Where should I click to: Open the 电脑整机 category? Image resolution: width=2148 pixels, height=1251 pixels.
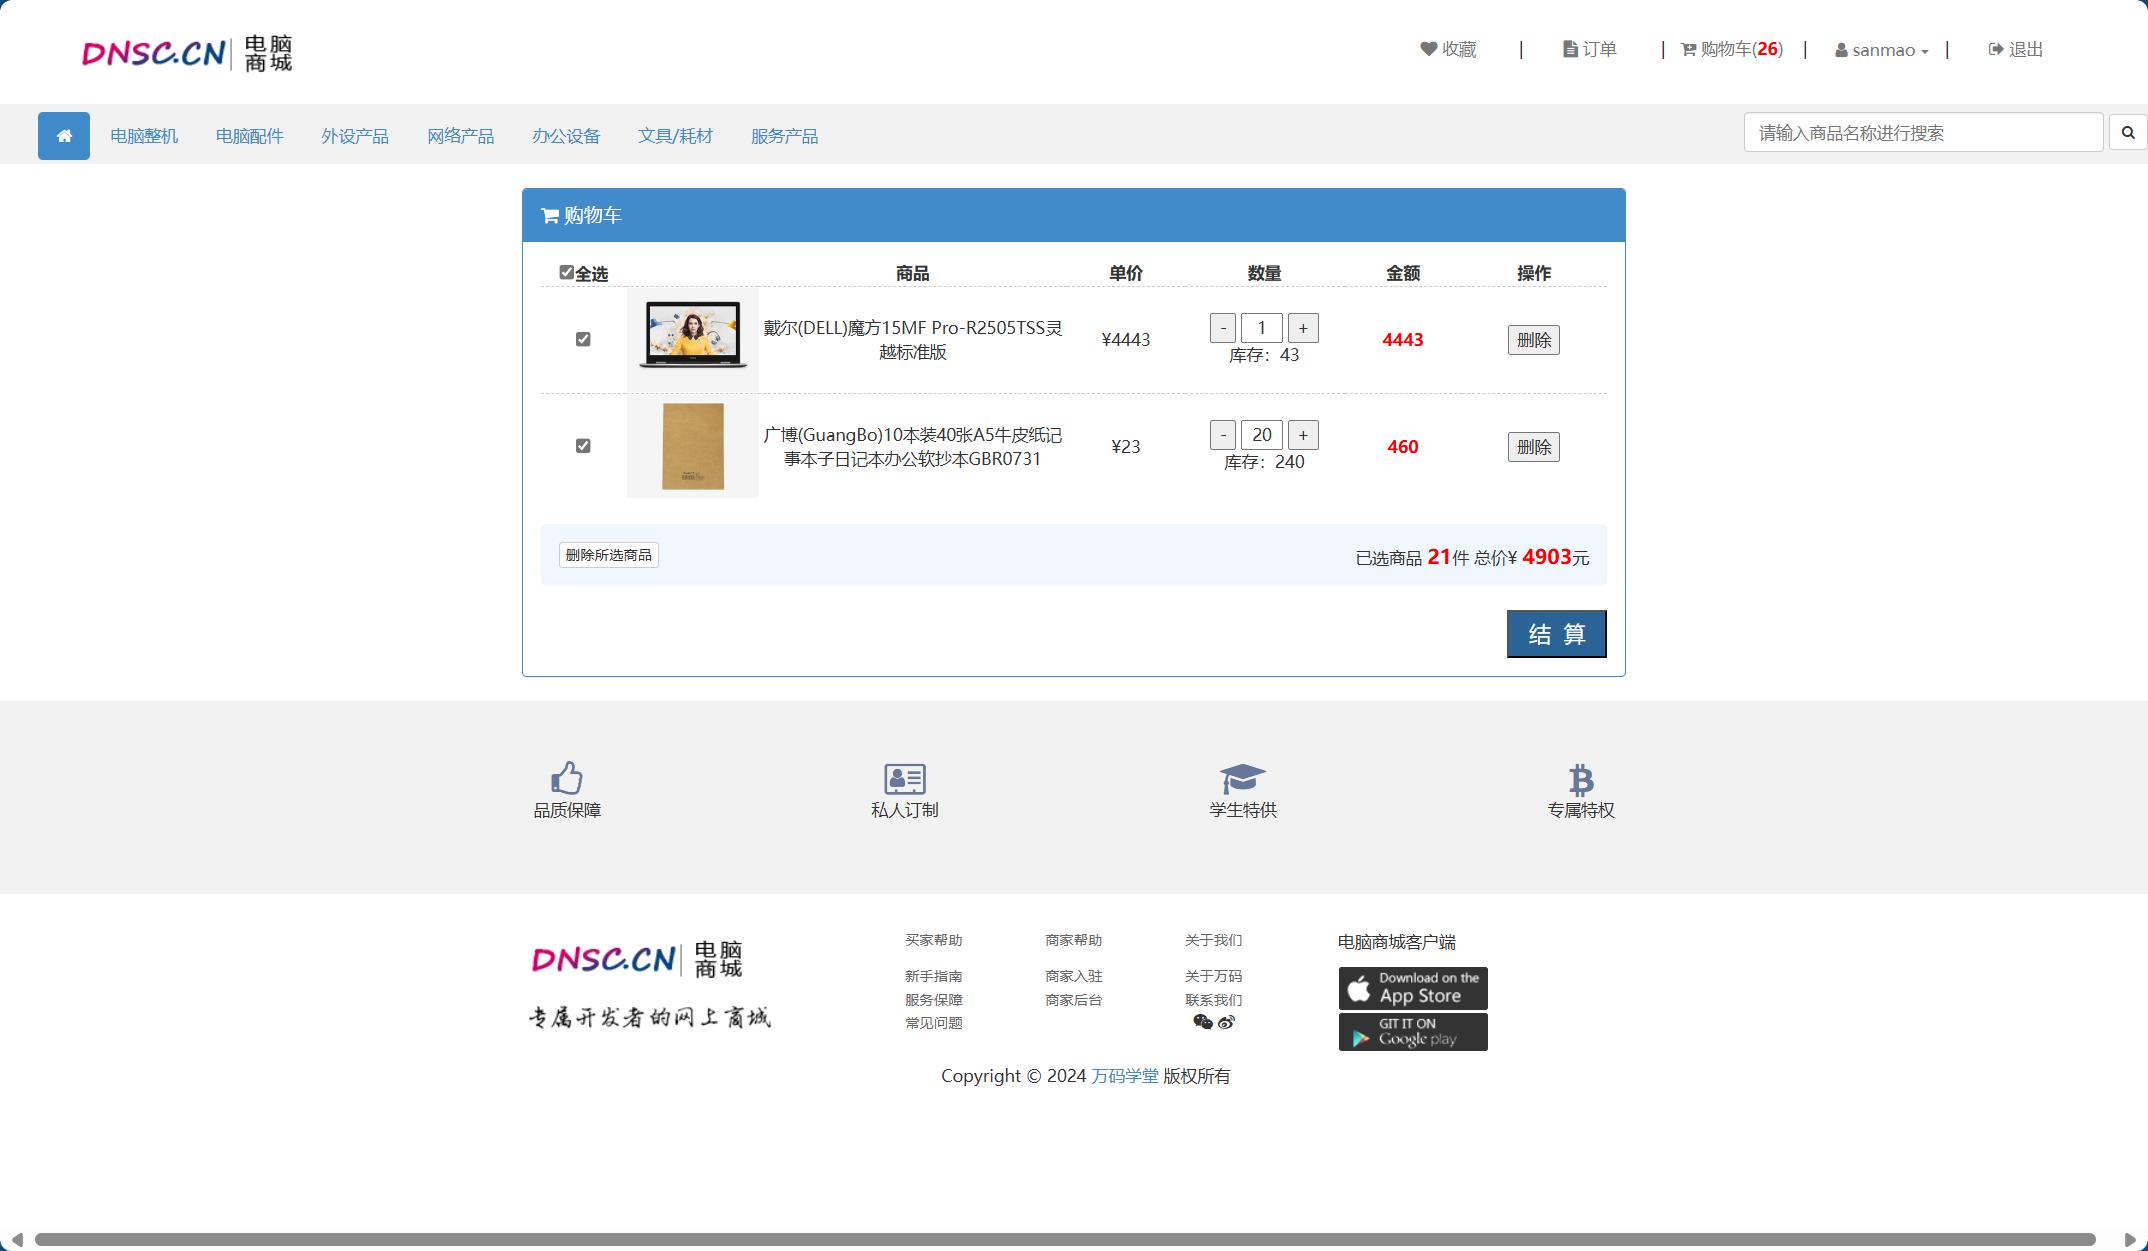click(144, 136)
